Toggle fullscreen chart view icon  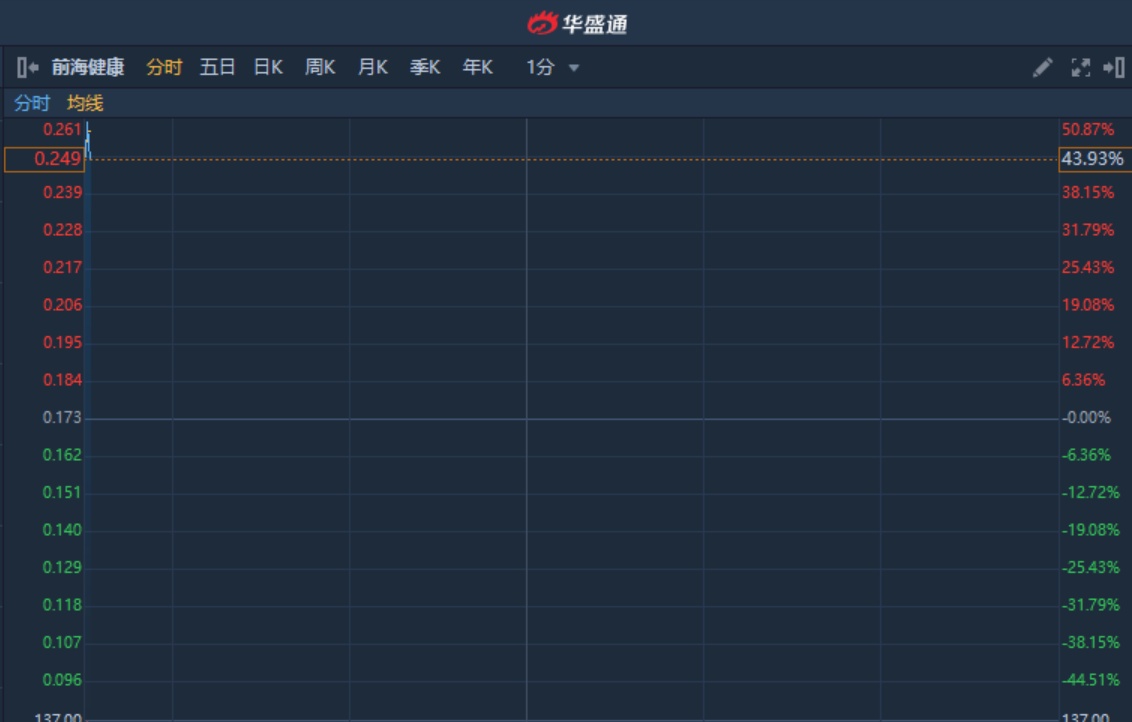pos(1081,68)
